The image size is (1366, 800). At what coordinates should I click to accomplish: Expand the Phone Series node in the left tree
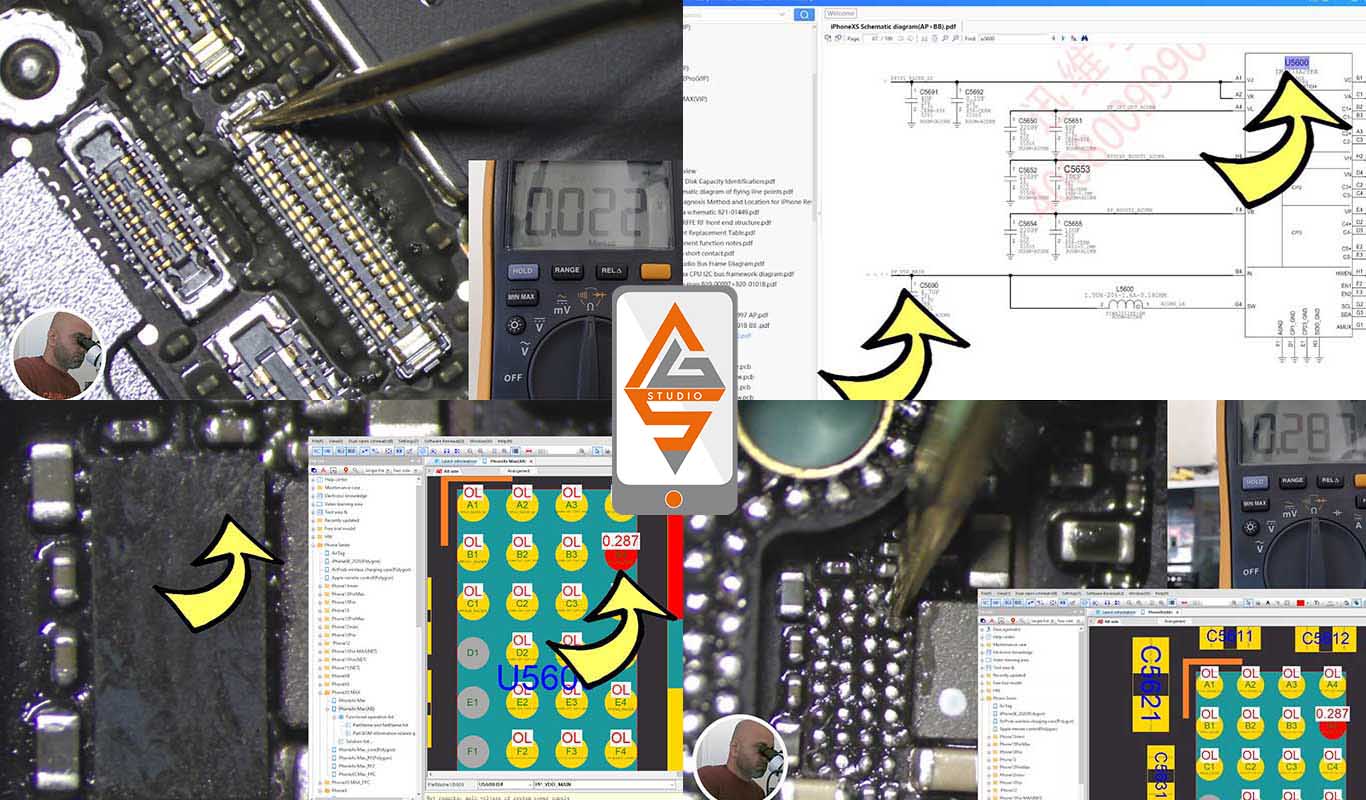(314, 545)
